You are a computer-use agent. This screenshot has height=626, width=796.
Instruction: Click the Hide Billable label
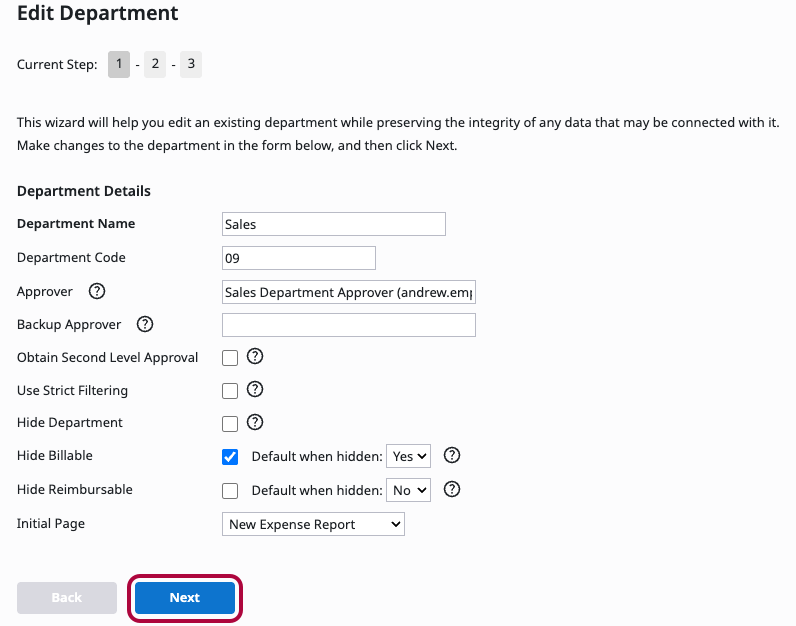(x=55, y=456)
